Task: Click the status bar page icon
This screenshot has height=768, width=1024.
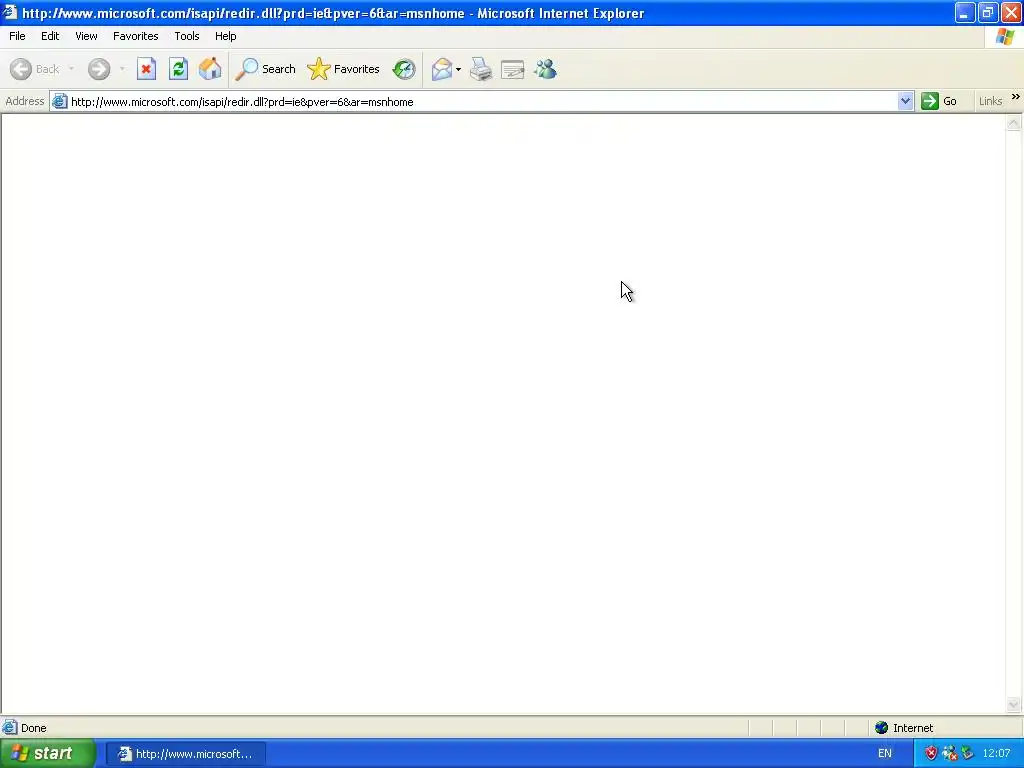Action: tap(10, 728)
